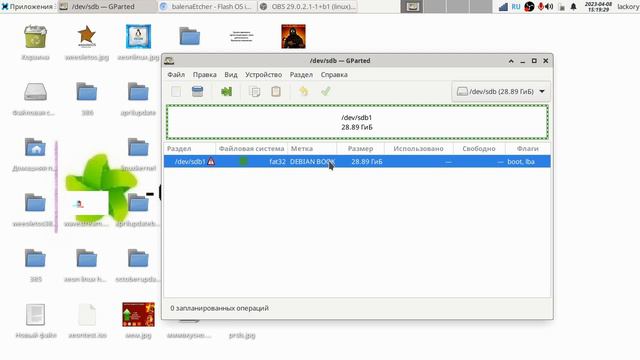This screenshot has width=640, height=360.
Task: Select the red aeon.jpg thumbnail on desktop
Action: [x=138, y=314]
